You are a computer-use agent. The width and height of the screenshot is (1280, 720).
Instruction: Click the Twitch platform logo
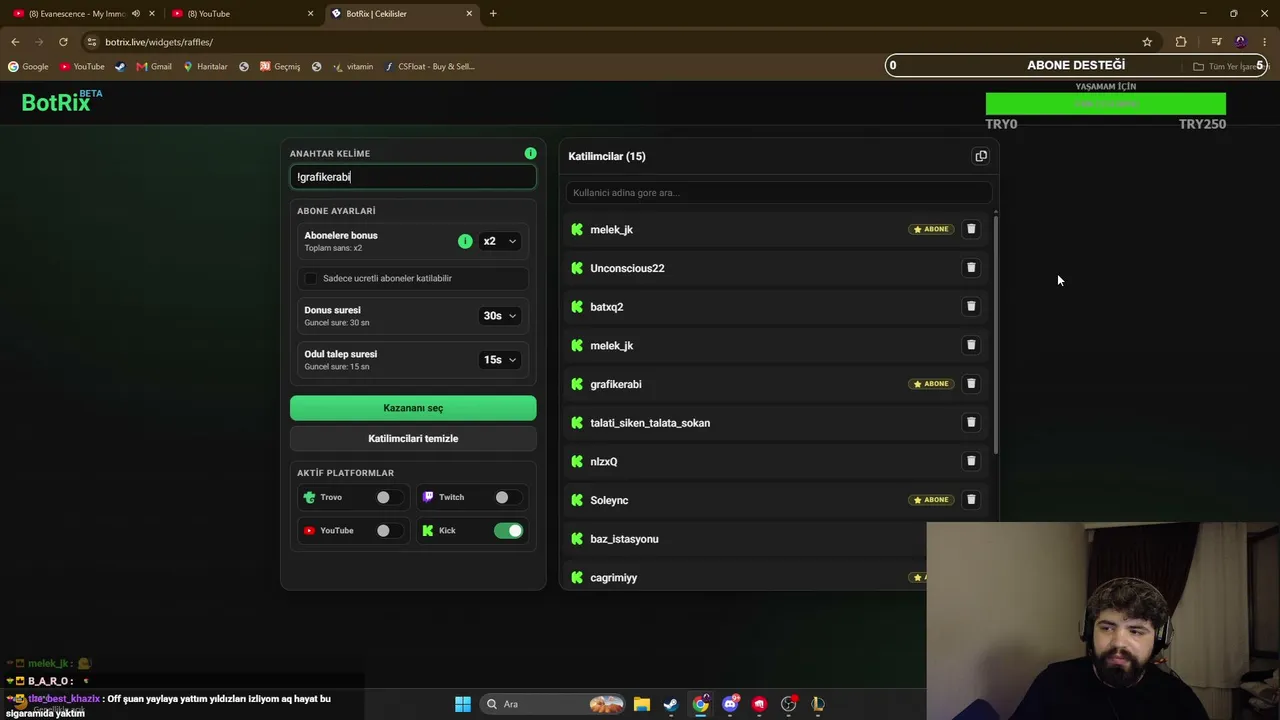428,497
